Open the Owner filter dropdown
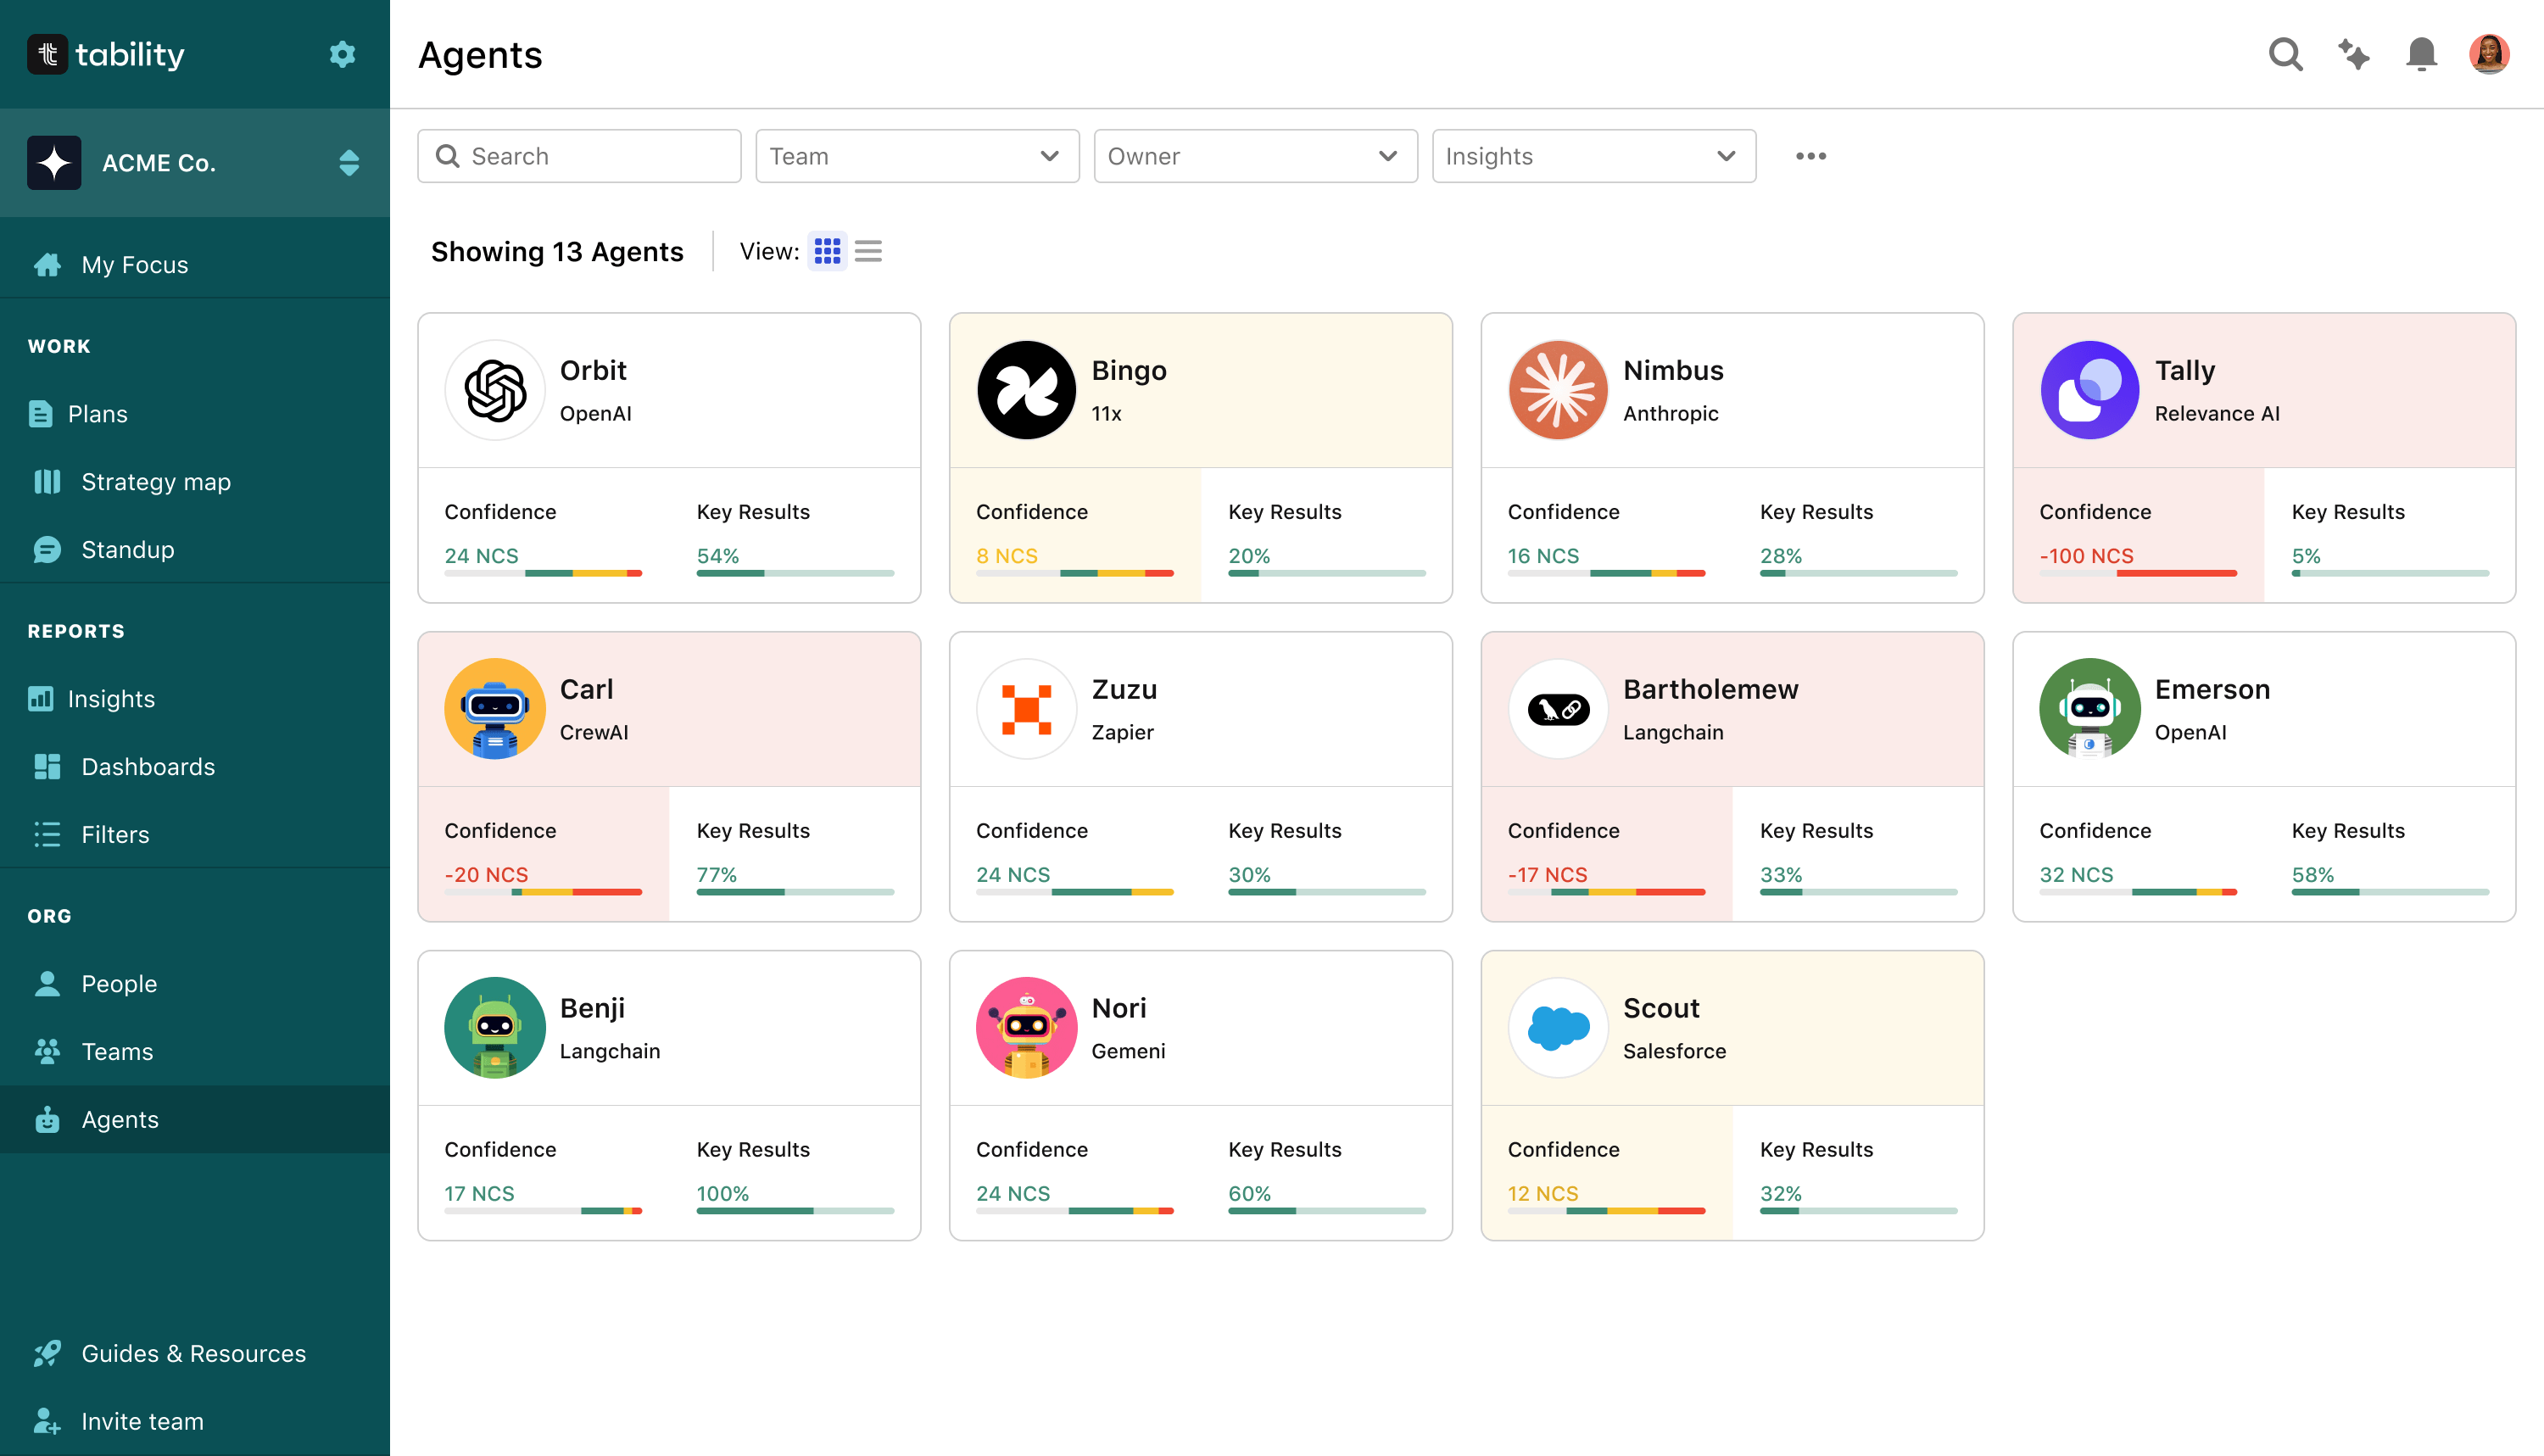This screenshot has height=1456, width=2544. click(x=1255, y=156)
